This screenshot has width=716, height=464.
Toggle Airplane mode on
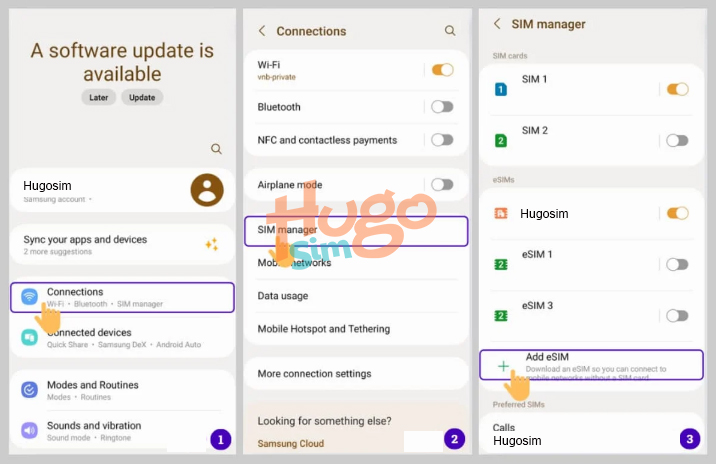click(x=442, y=185)
